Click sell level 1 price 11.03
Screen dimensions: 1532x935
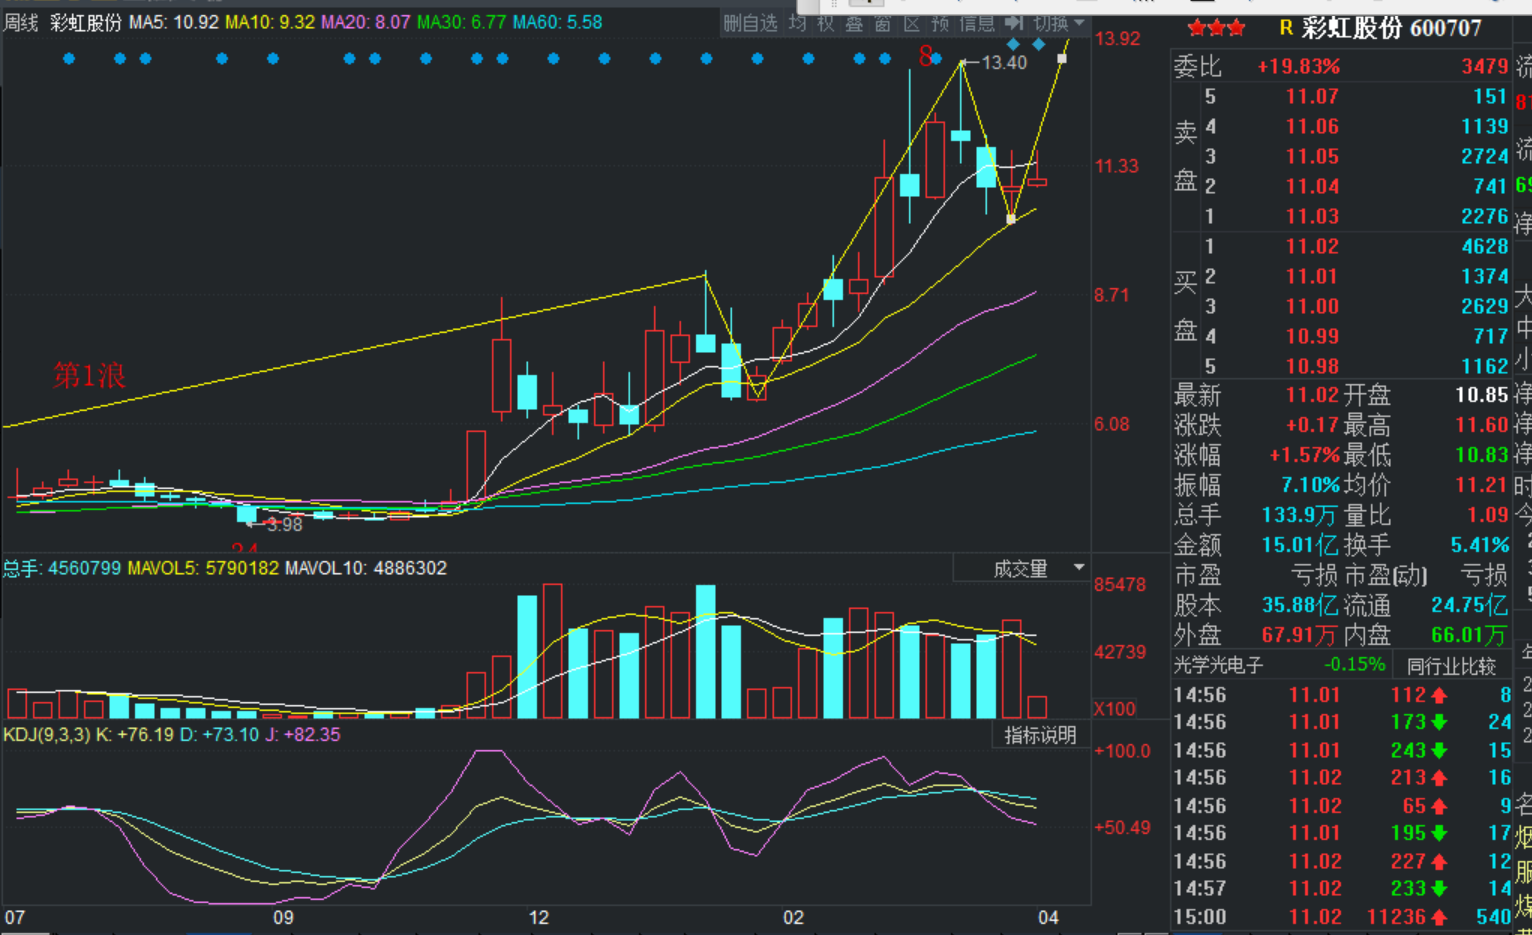point(1311,217)
